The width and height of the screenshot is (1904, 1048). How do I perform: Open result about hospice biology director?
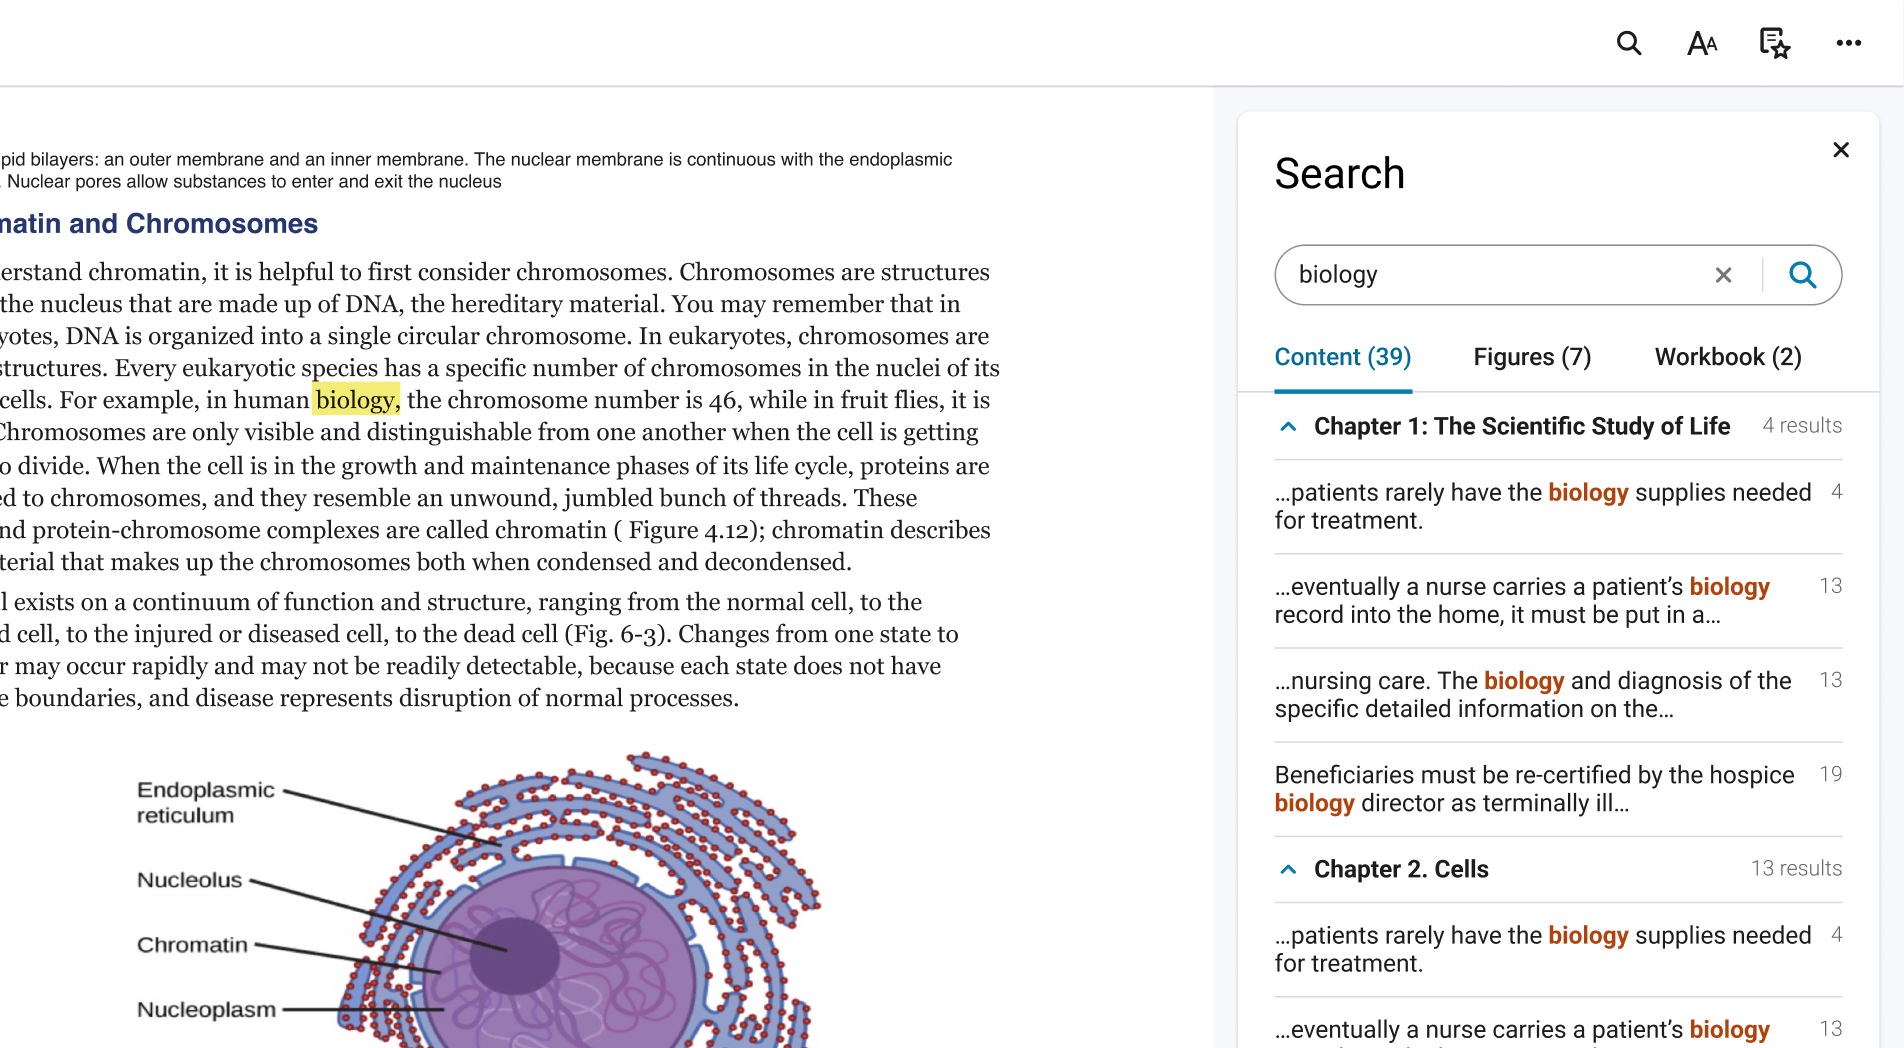[1534, 788]
